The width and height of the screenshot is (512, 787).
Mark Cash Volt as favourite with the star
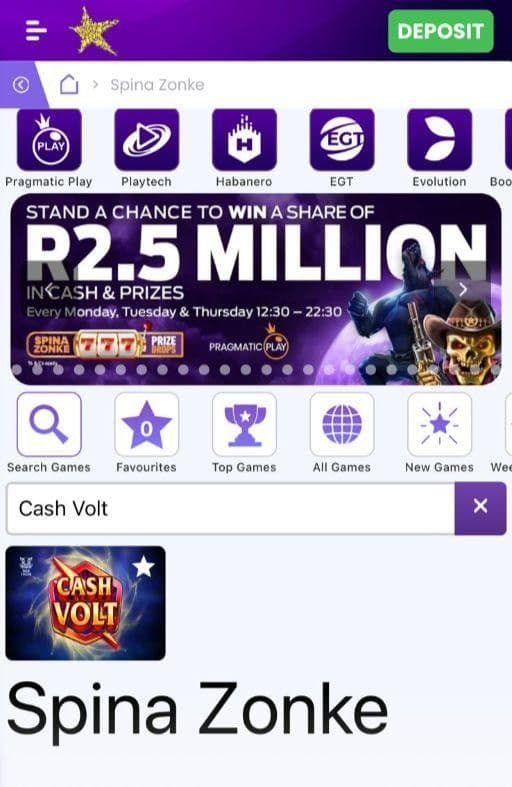[x=144, y=567]
